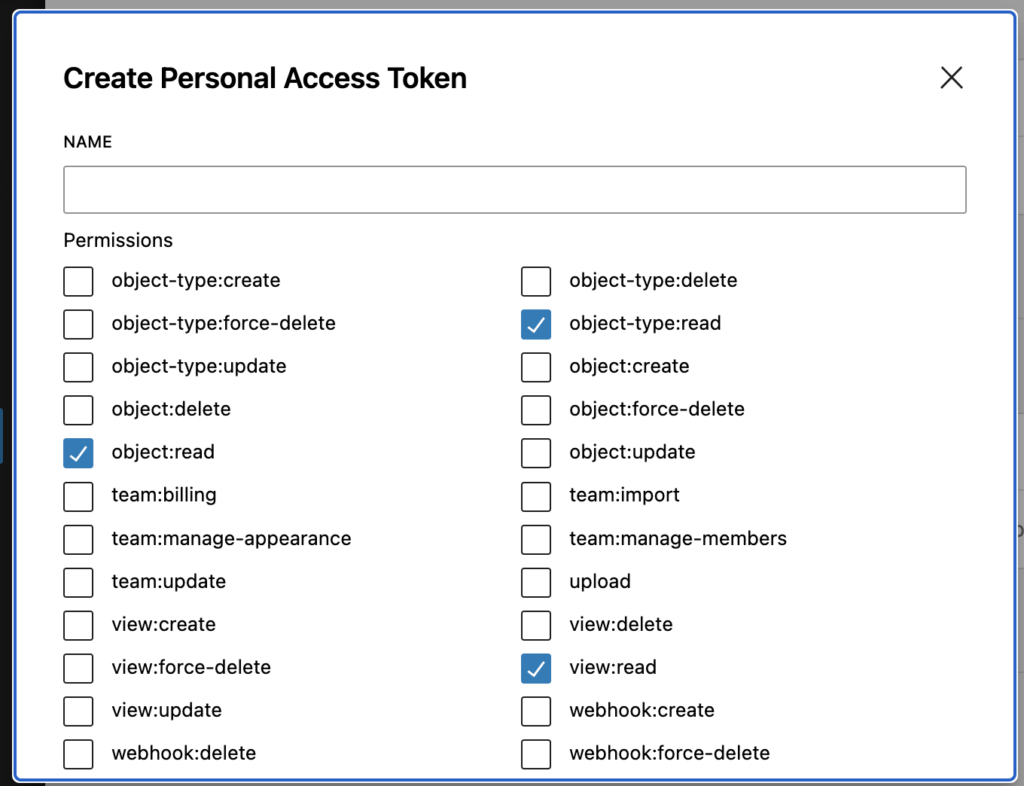The image size is (1024, 786).
Task: Enable the webhook:create permission
Action: 536,711
